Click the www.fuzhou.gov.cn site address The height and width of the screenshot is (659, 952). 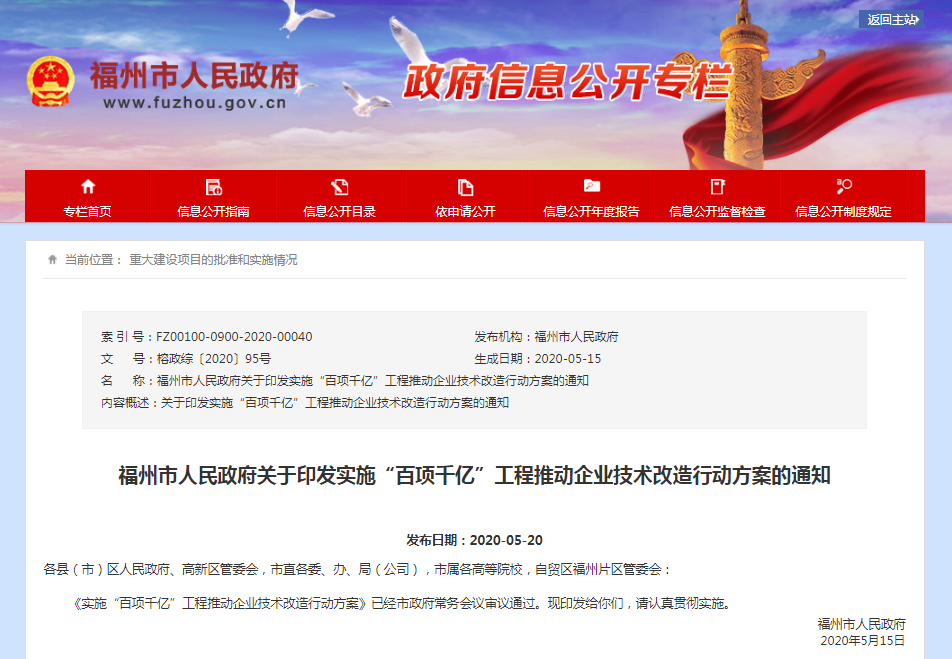[195, 102]
